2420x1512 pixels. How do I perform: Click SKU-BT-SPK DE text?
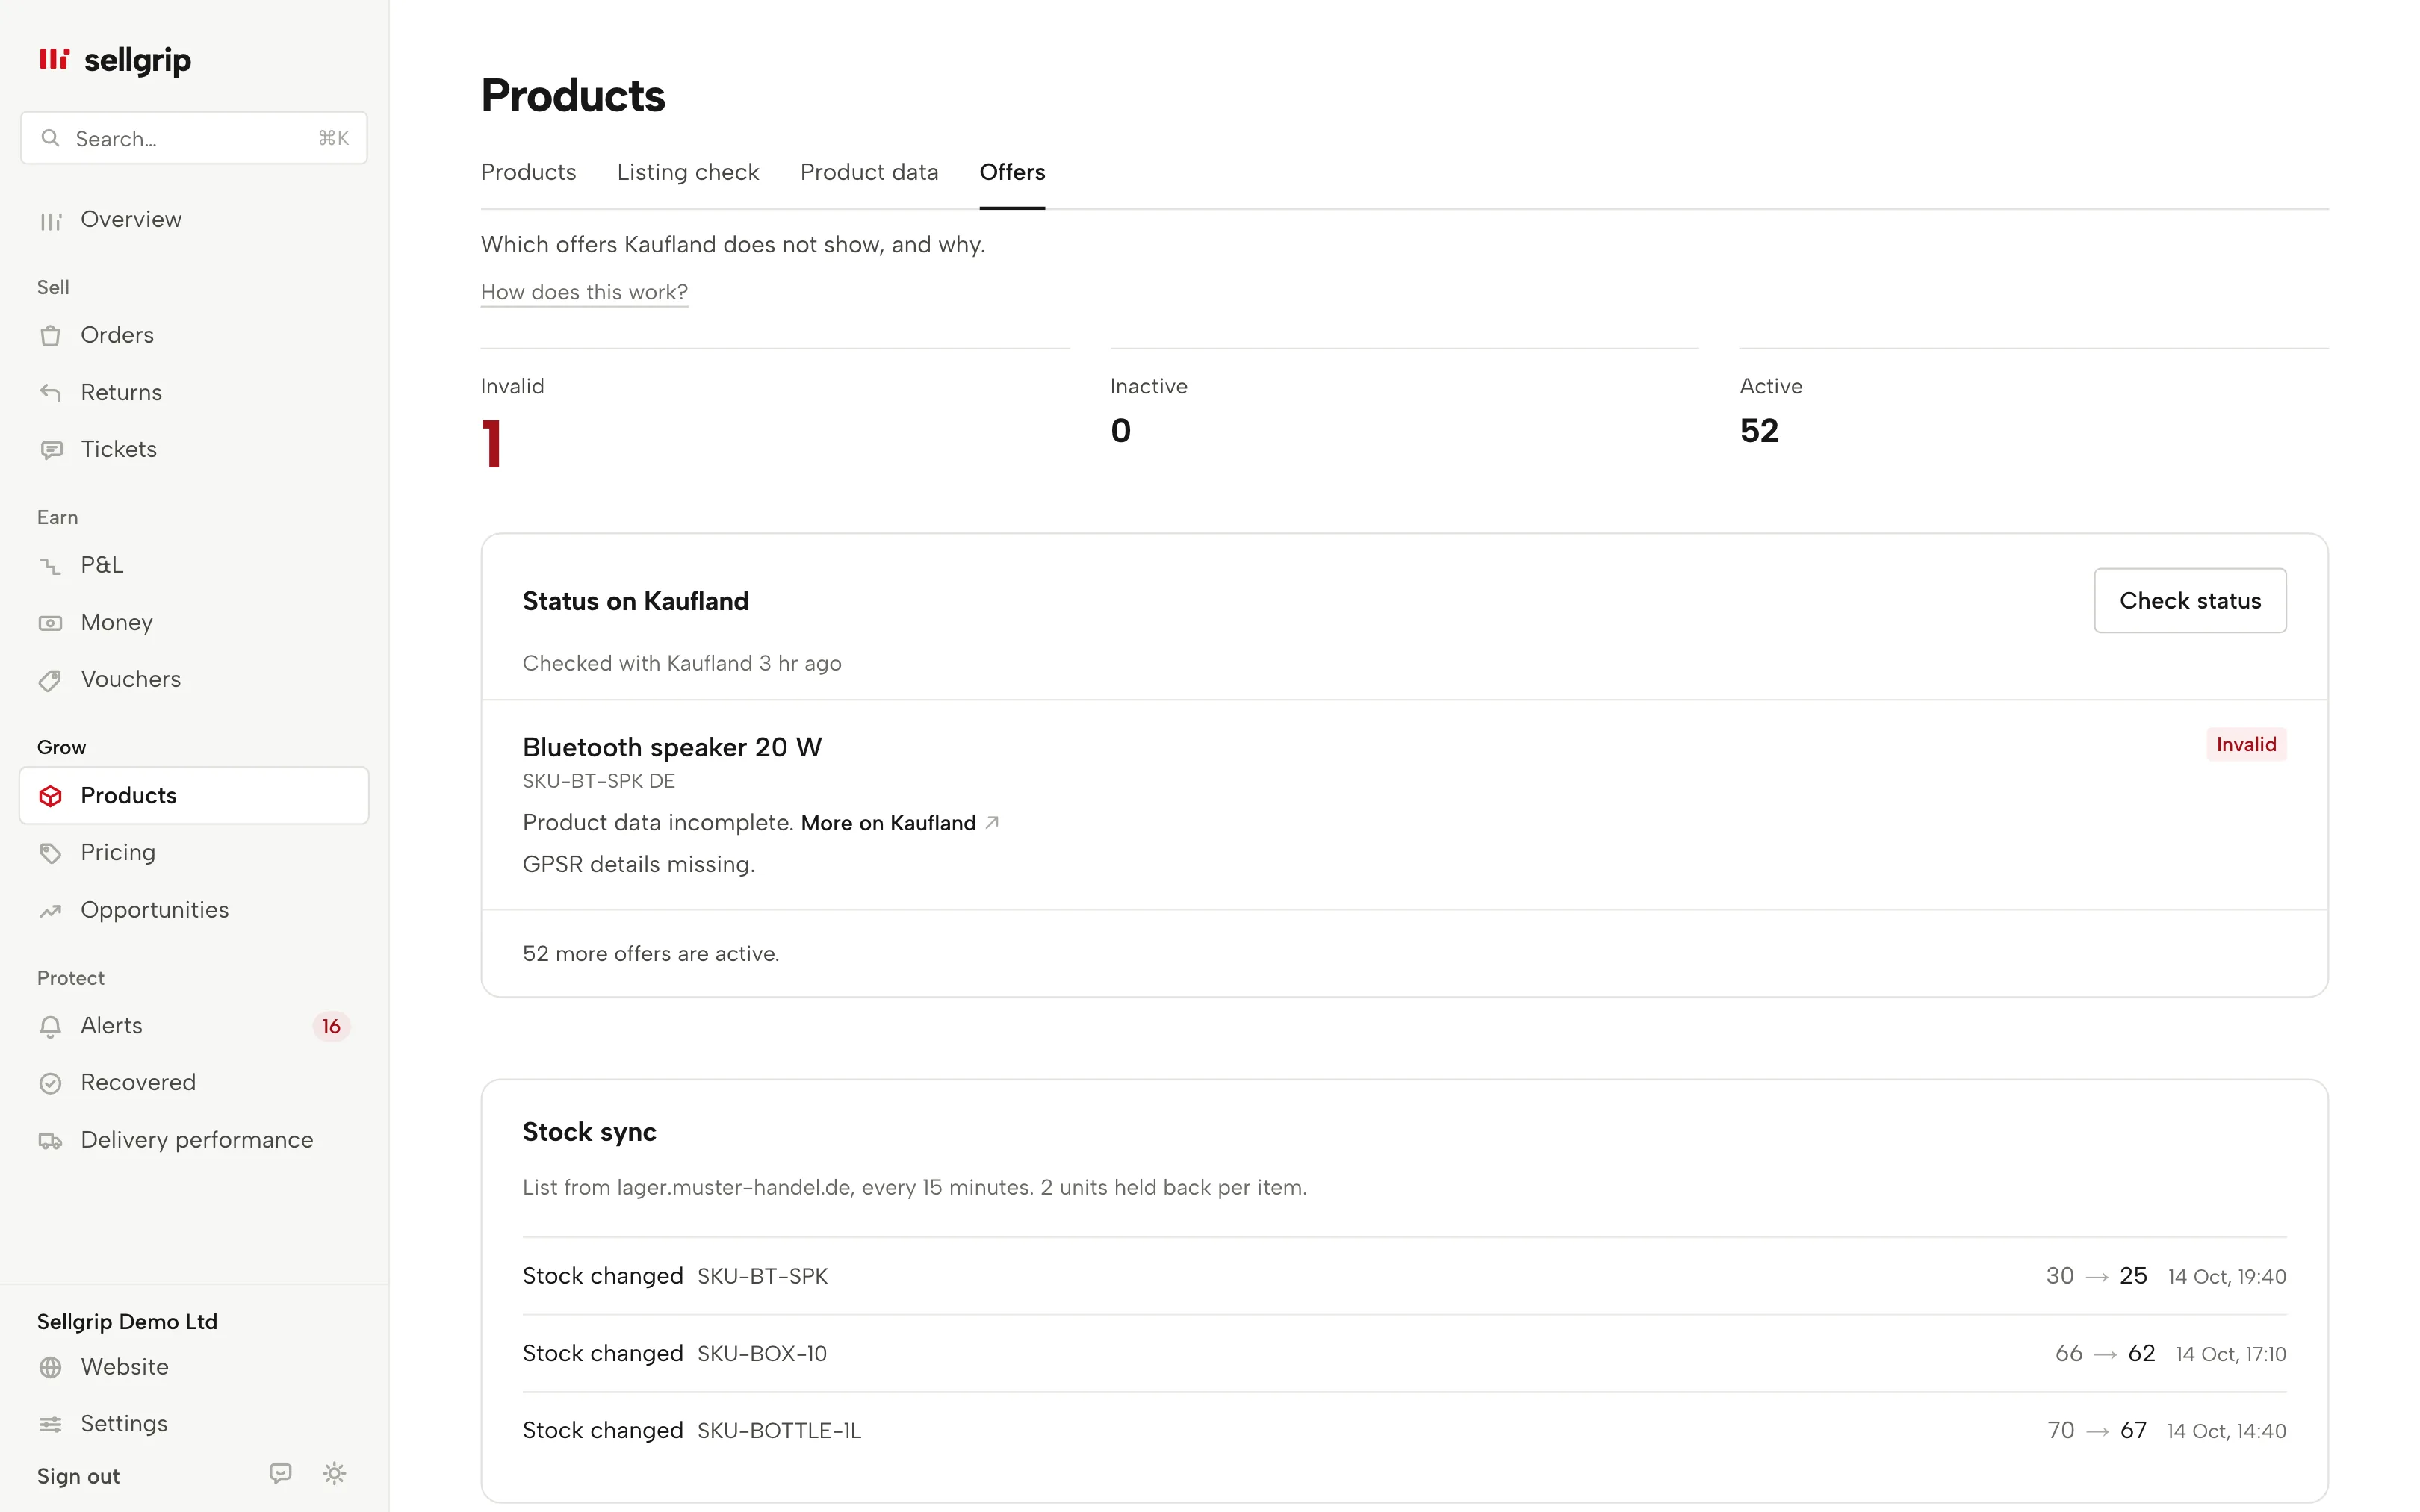pyautogui.click(x=599, y=781)
